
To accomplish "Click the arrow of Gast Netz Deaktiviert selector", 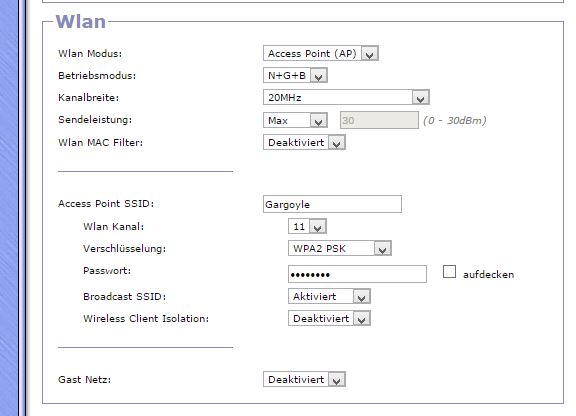I will (x=336, y=380).
